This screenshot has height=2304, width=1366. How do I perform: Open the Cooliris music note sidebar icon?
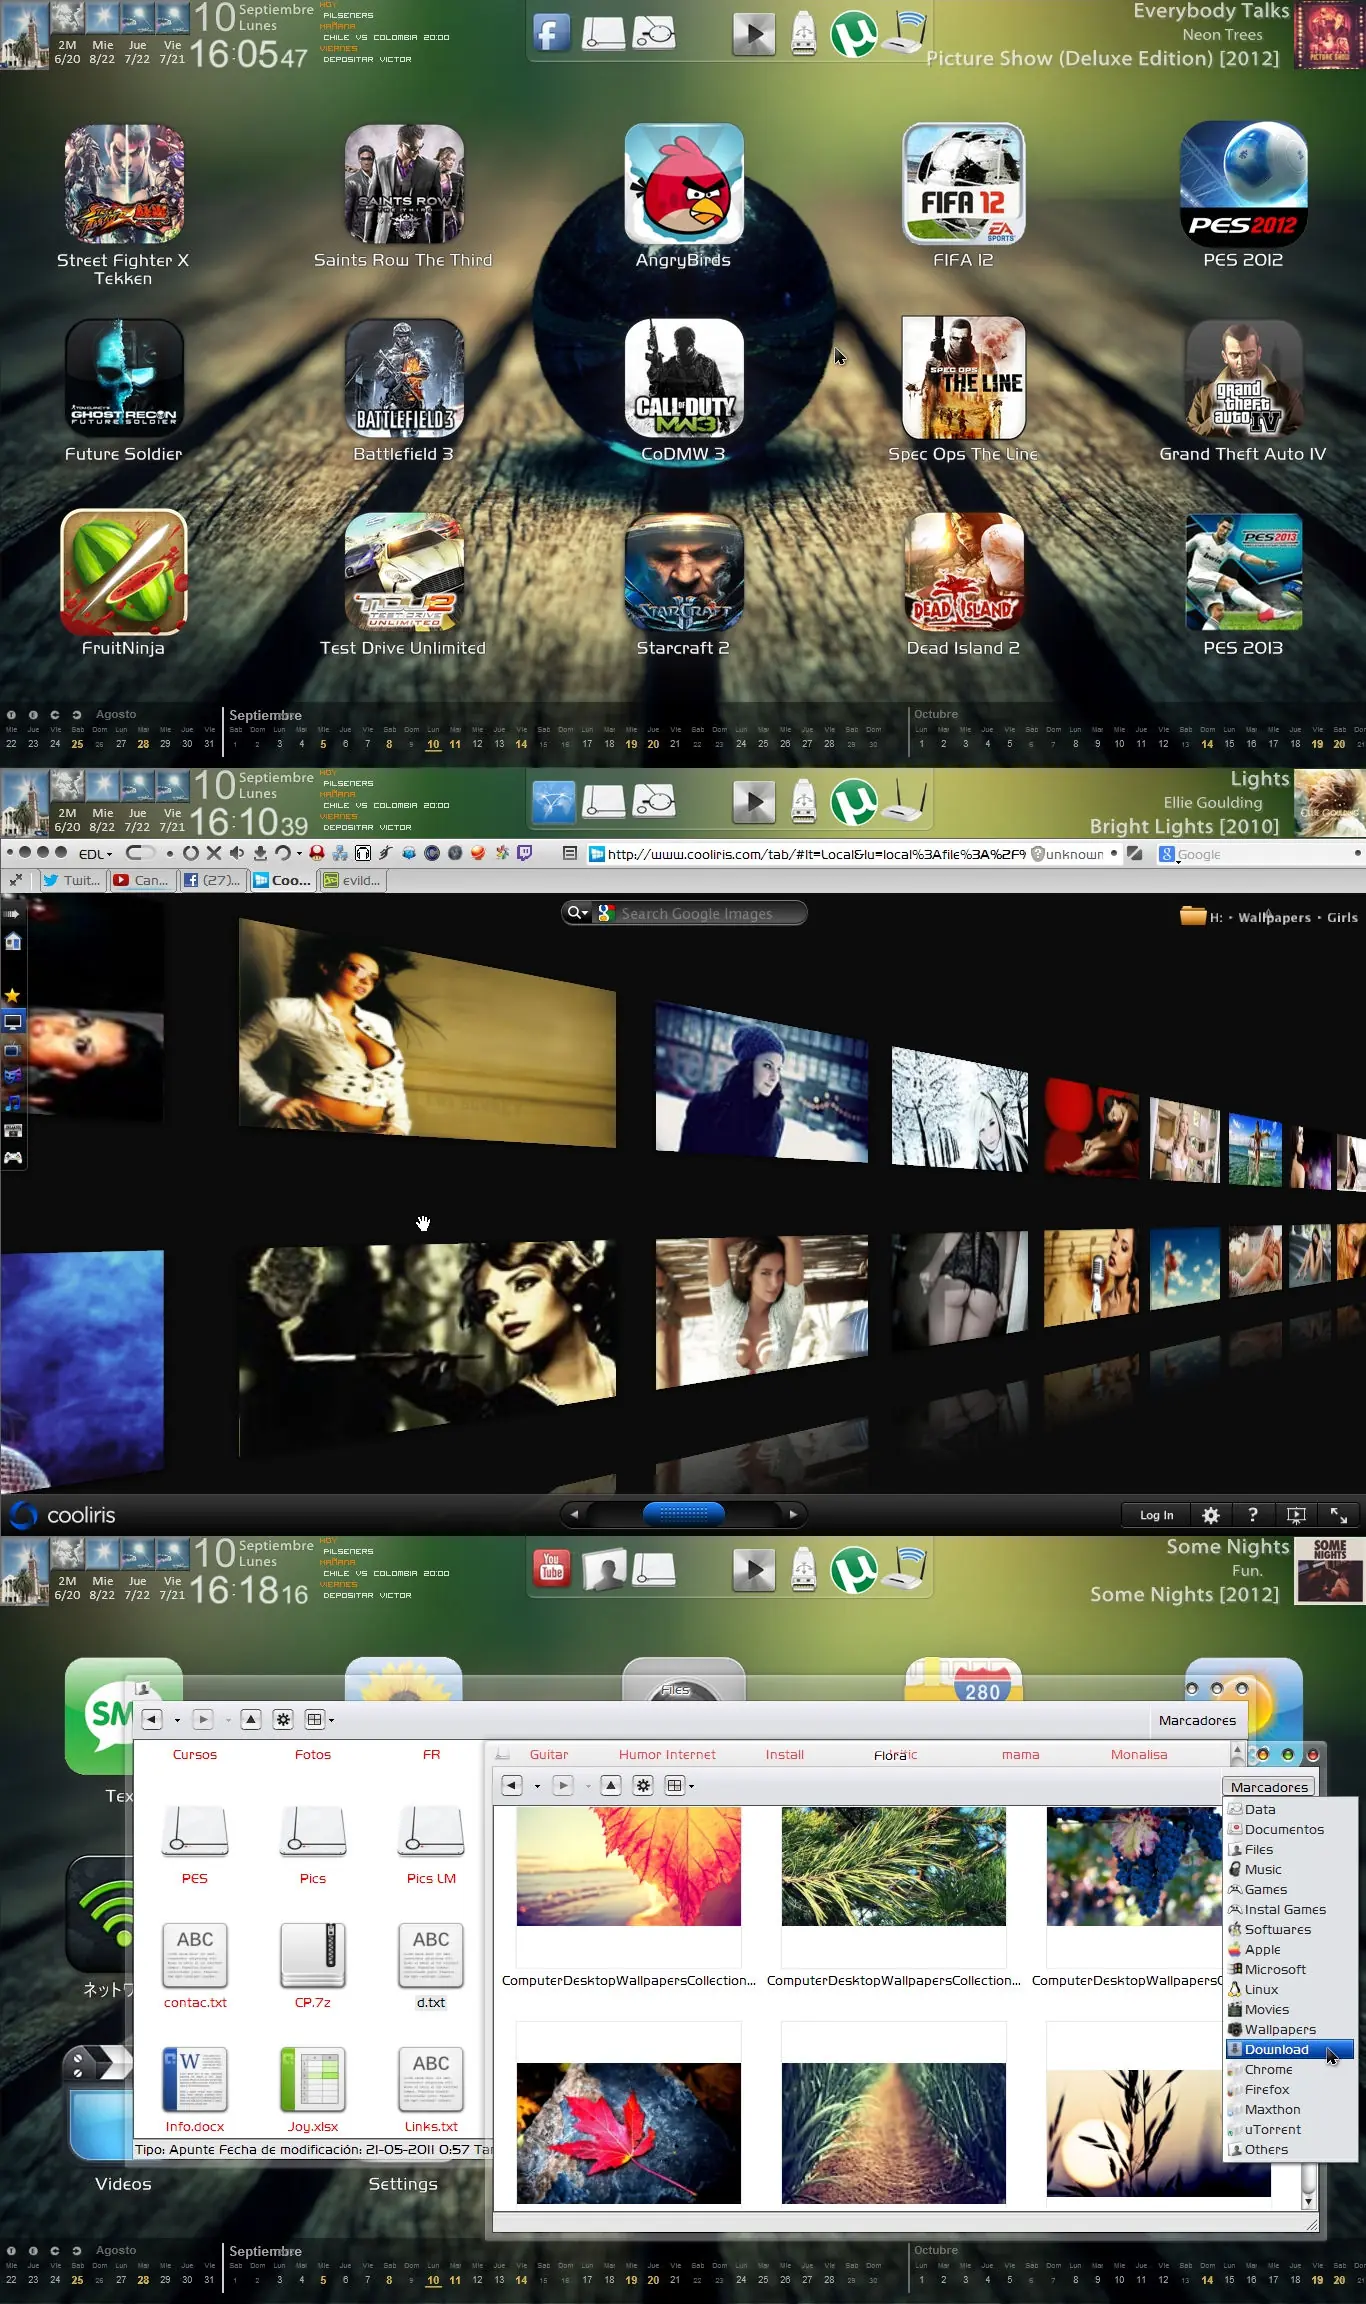coord(13,1103)
